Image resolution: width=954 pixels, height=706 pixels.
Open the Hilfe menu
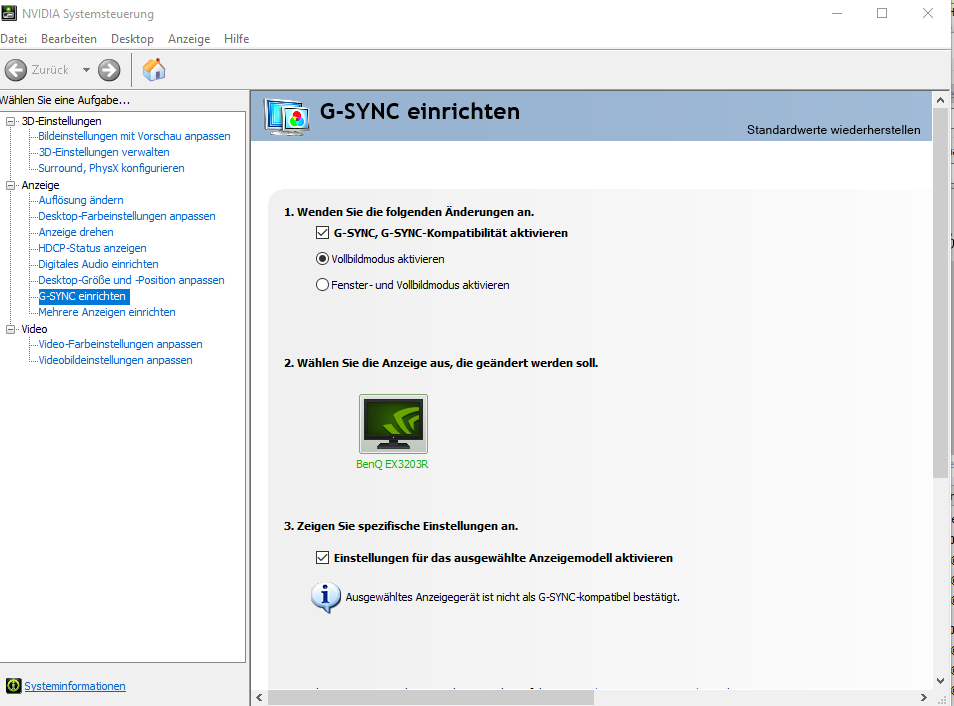(236, 39)
